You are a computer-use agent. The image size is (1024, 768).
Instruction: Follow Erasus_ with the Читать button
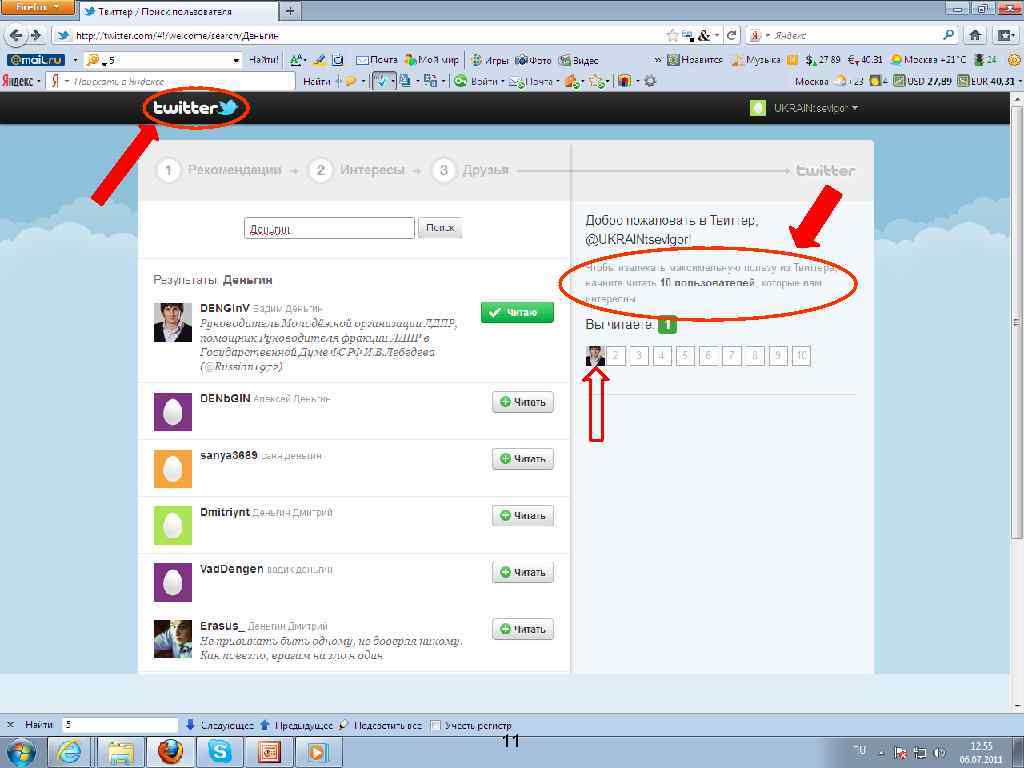pyautogui.click(x=522, y=629)
